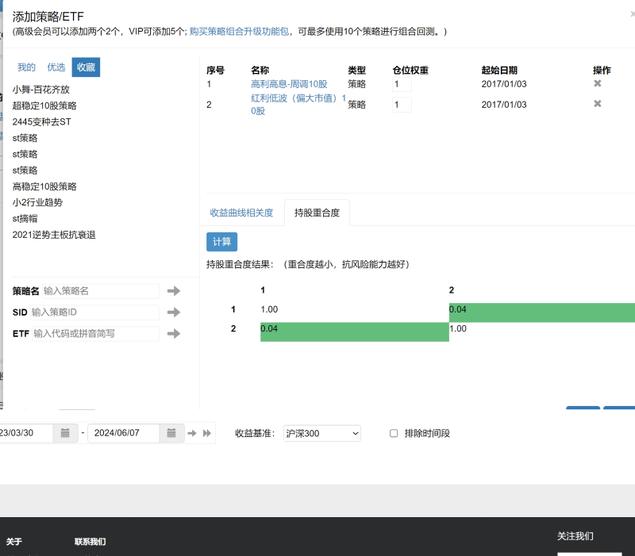
Task: Click single right arrow after end date
Action: 192,433
